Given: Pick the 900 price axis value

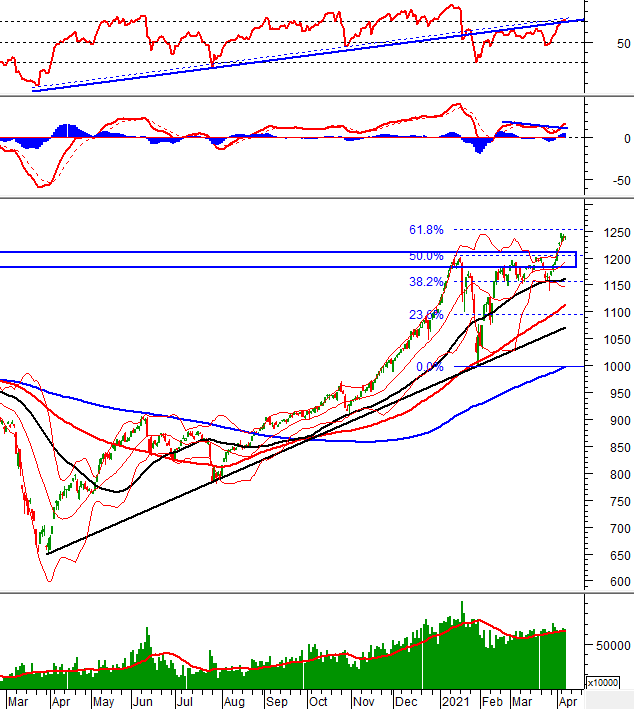Looking at the screenshot, I should coord(620,421).
